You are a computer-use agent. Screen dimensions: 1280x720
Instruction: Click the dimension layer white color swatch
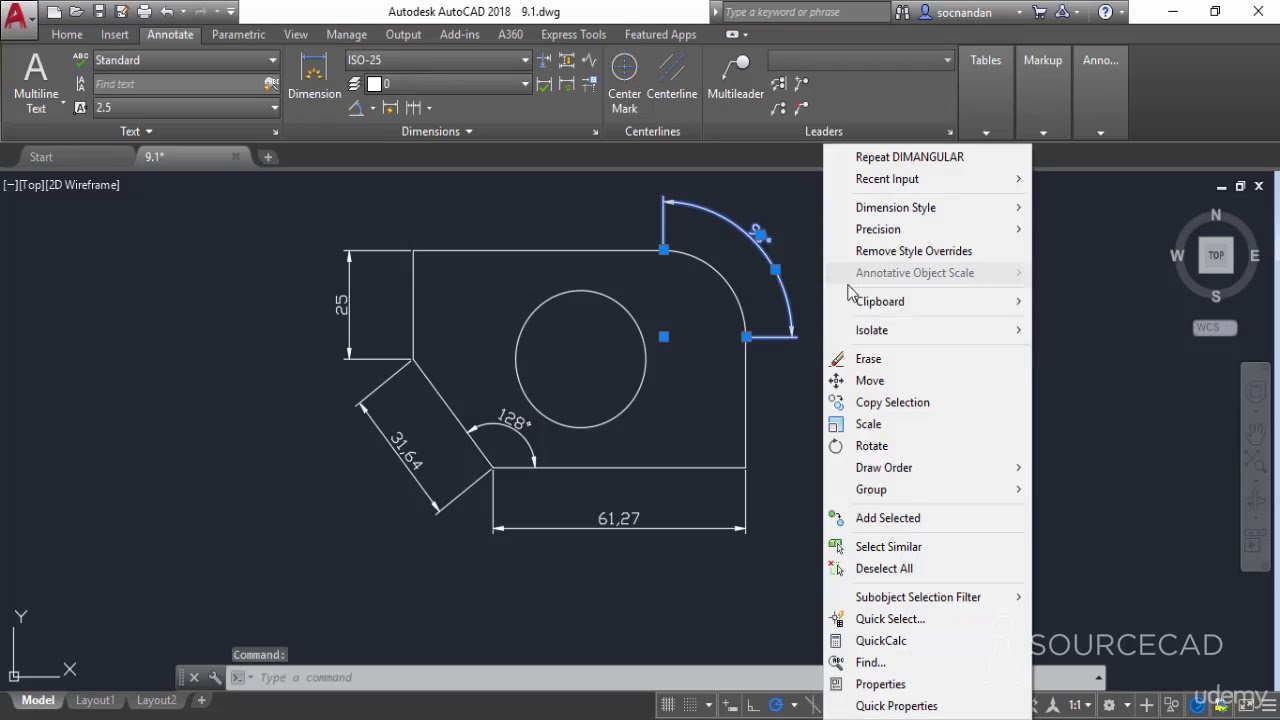pos(374,84)
